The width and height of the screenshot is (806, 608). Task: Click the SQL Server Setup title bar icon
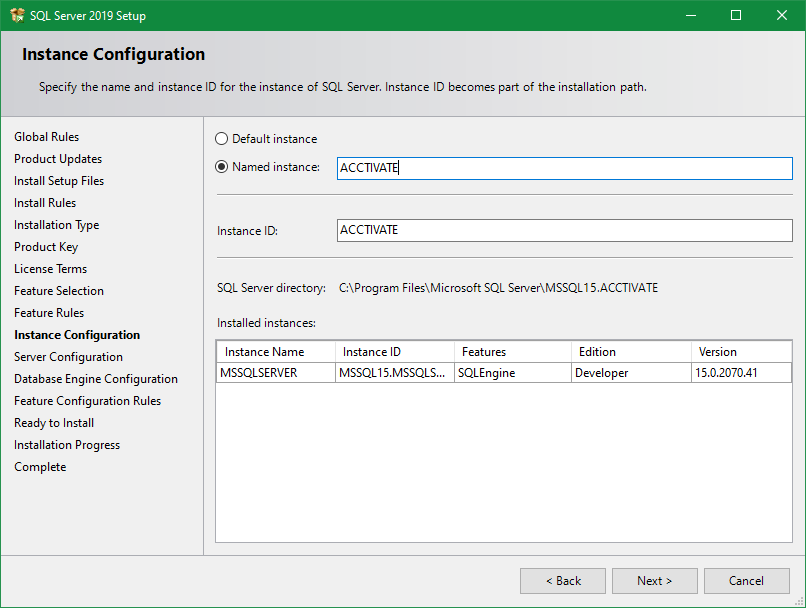coord(17,15)
